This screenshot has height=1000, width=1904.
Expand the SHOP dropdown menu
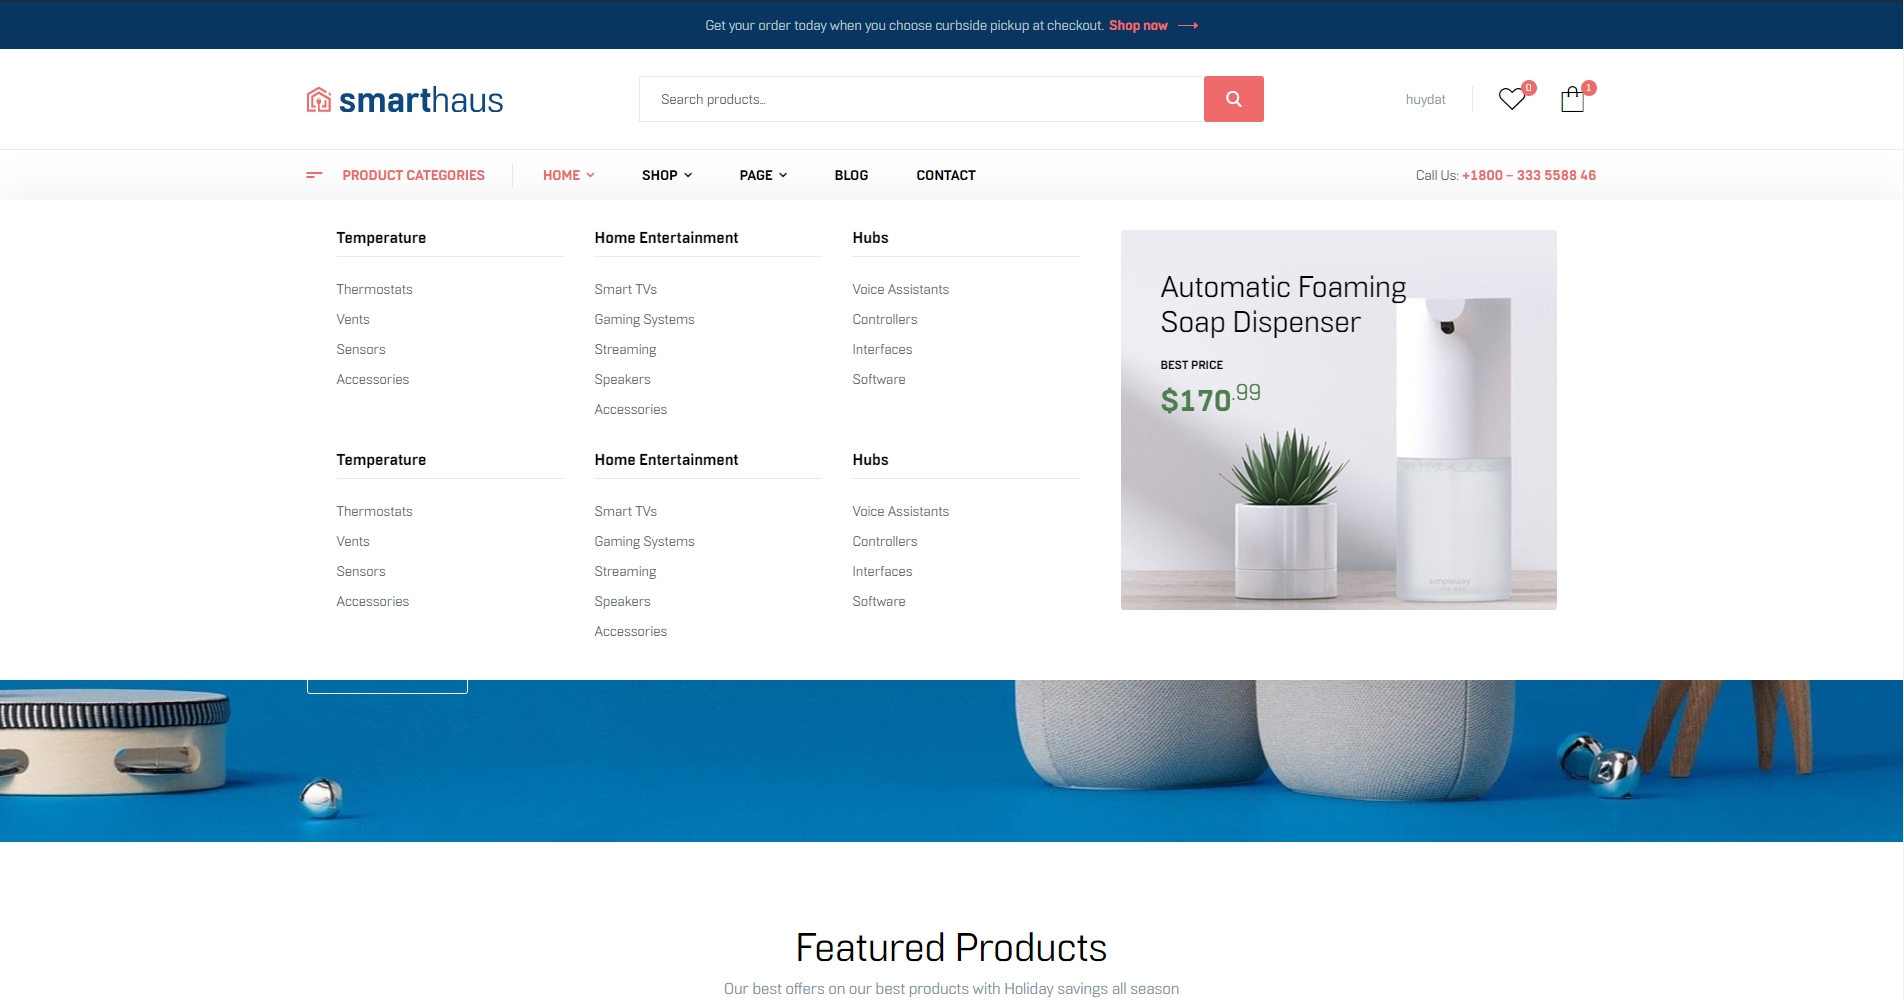coord(666,175)
